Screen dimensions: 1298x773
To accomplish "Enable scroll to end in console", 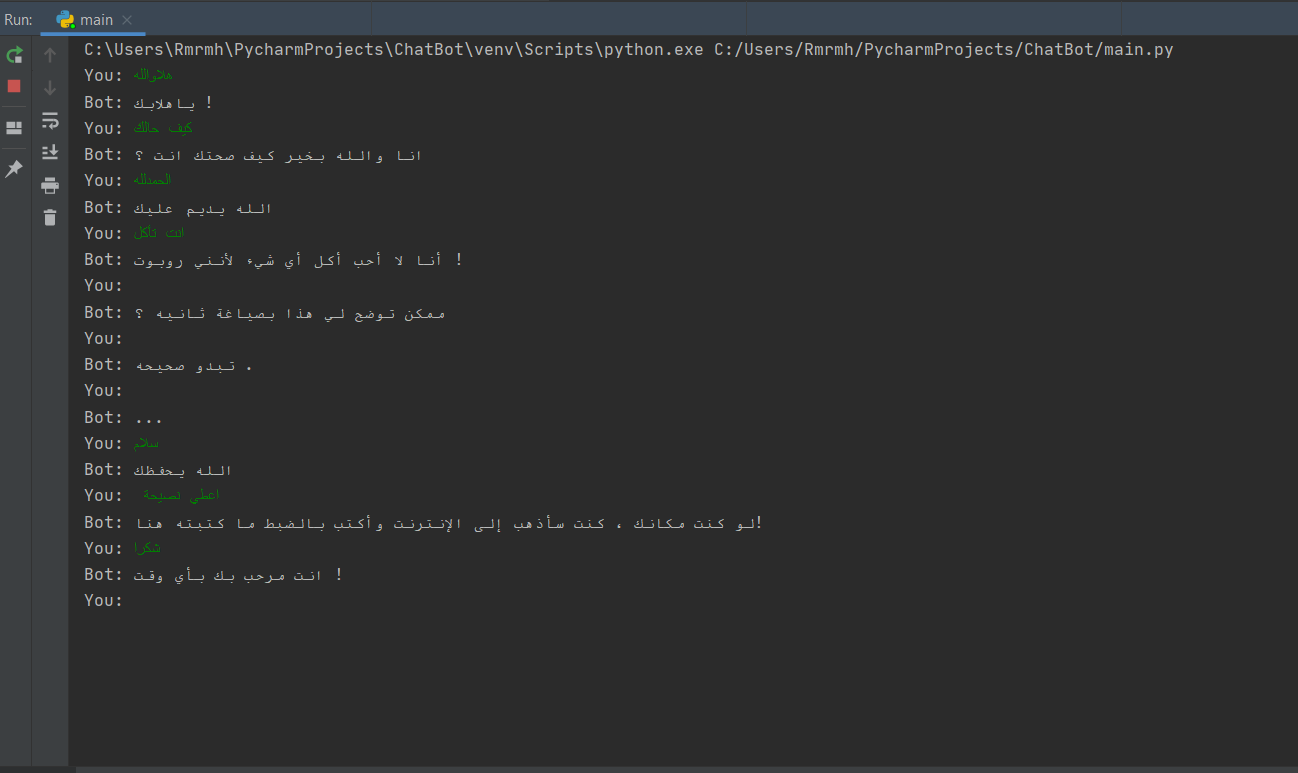I will coord(49,151).
